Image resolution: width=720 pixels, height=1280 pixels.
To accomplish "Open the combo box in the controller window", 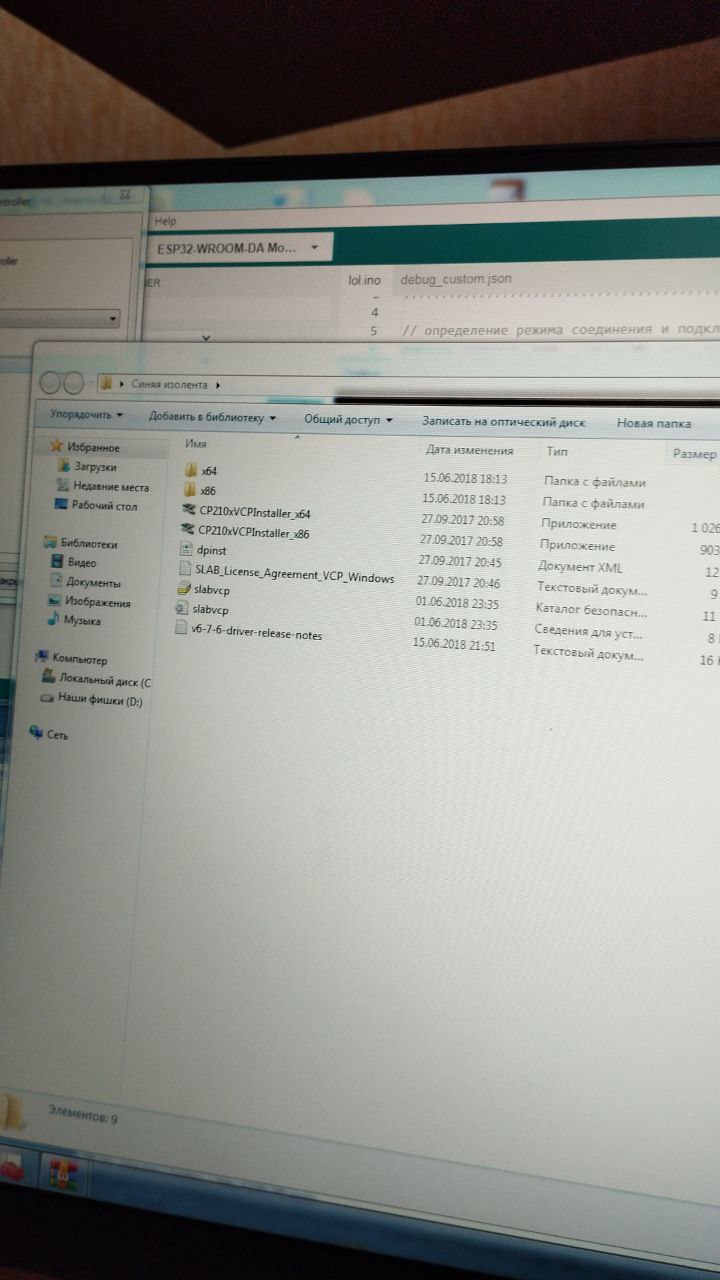I will (x=60, y=320).
